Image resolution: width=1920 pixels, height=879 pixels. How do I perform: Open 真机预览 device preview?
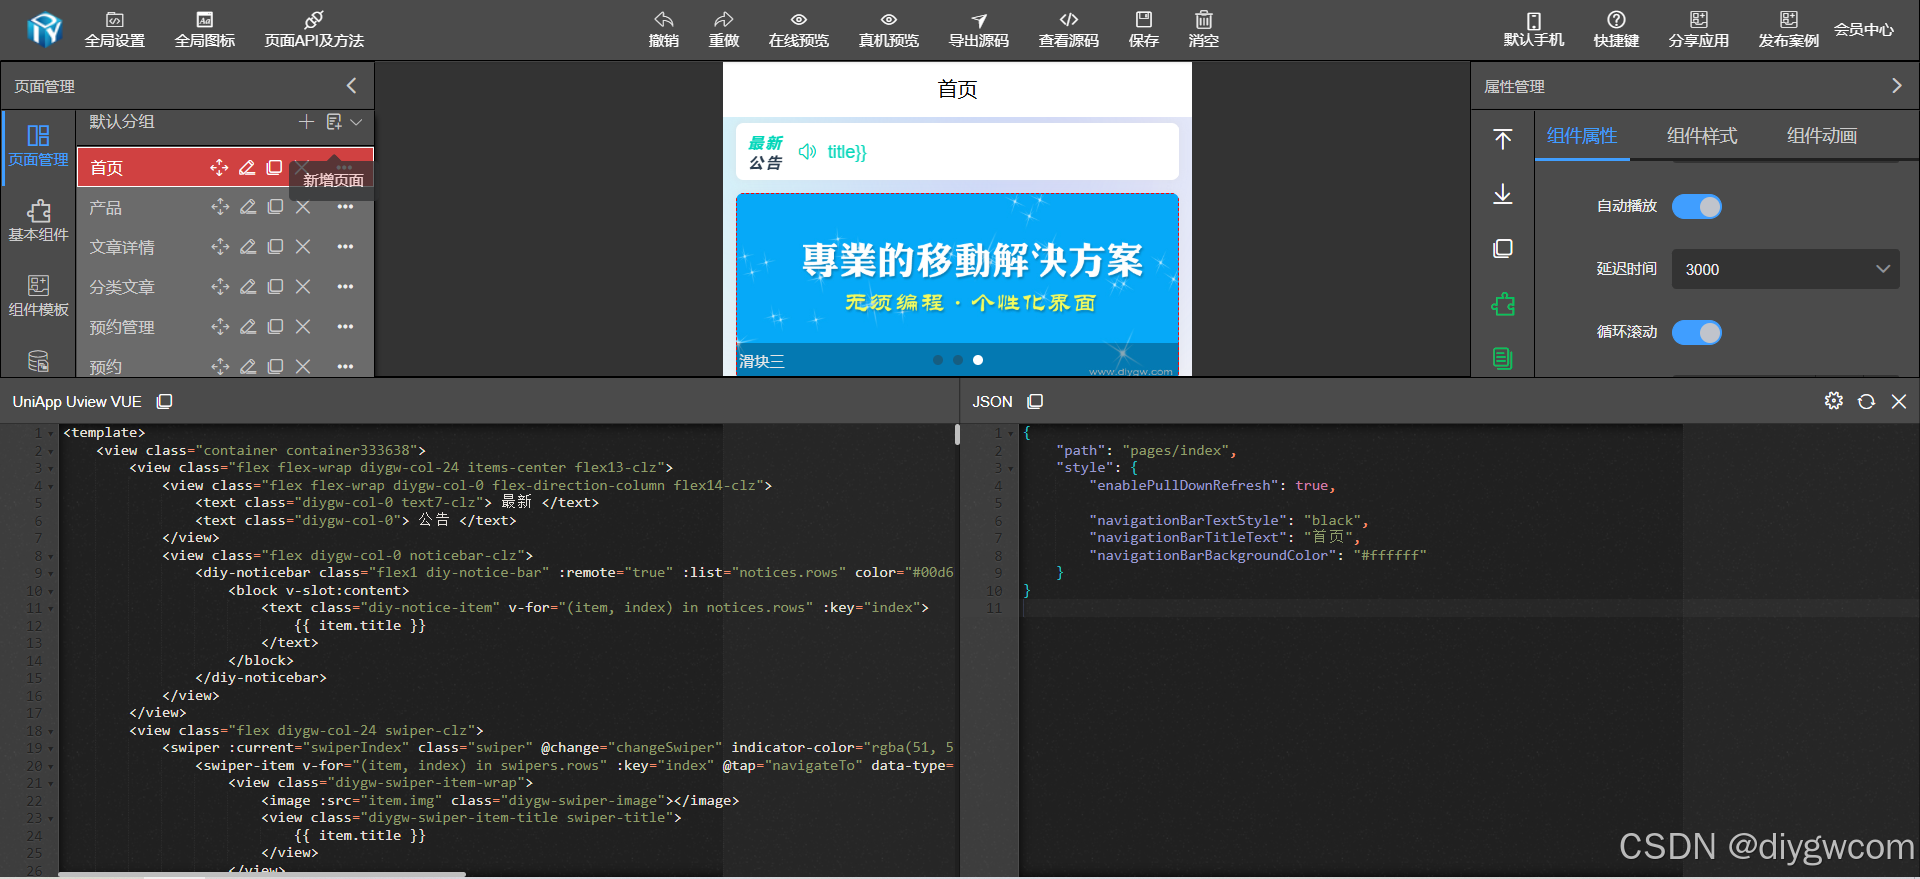(889, 30)
